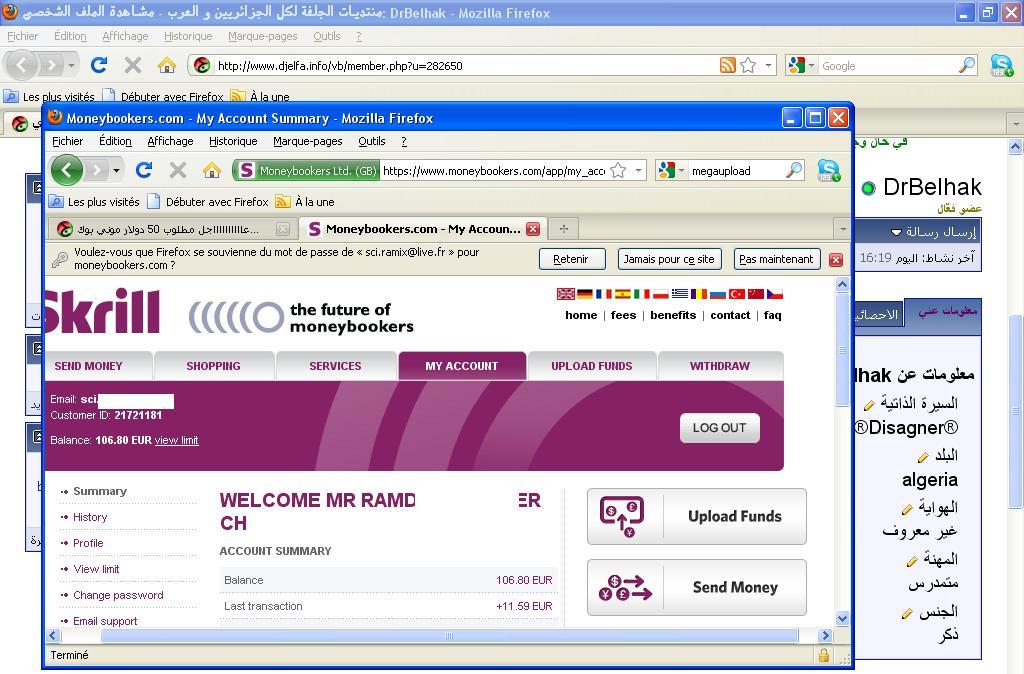Click Retenir to save the password
Image resolution: width=1024 pixels, height=674 pixels.
571,259
